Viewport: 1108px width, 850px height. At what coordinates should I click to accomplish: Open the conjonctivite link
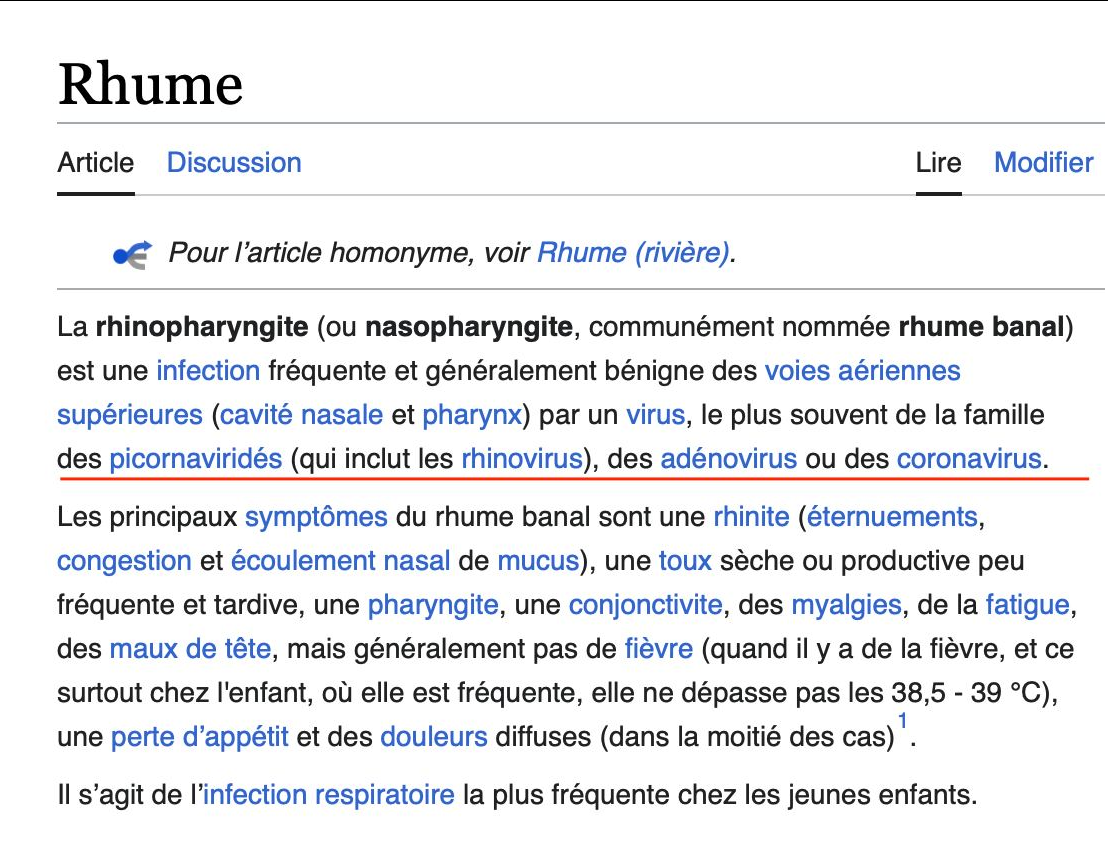(x=645, y=605)
